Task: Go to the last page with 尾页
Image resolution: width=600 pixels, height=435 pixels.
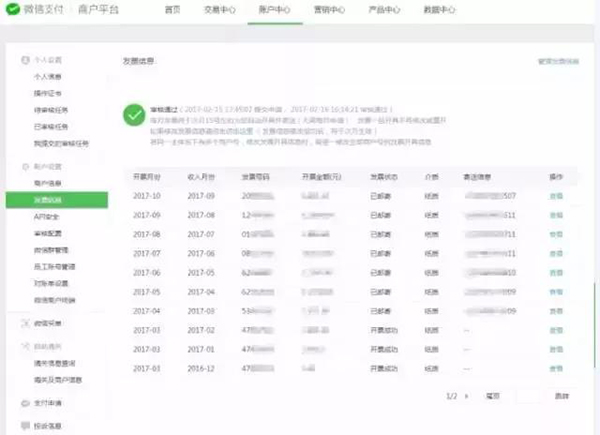Action: tap(492, 396)
